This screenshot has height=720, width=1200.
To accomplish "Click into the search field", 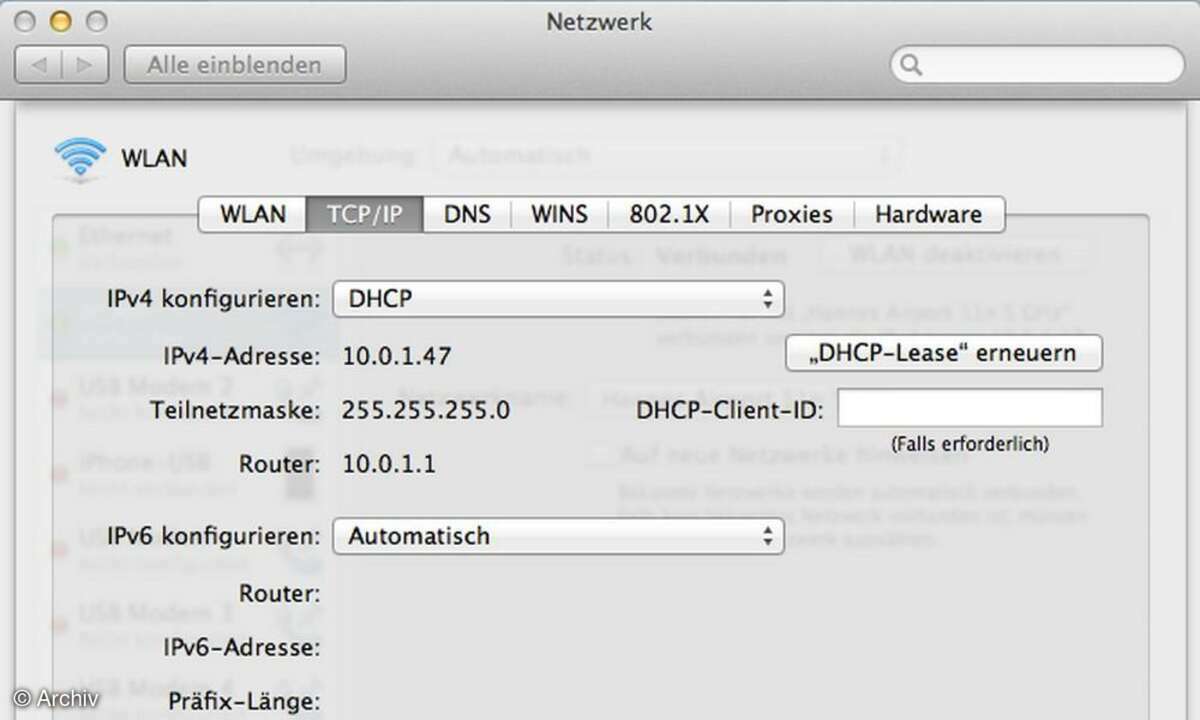I will (1037, 65).
